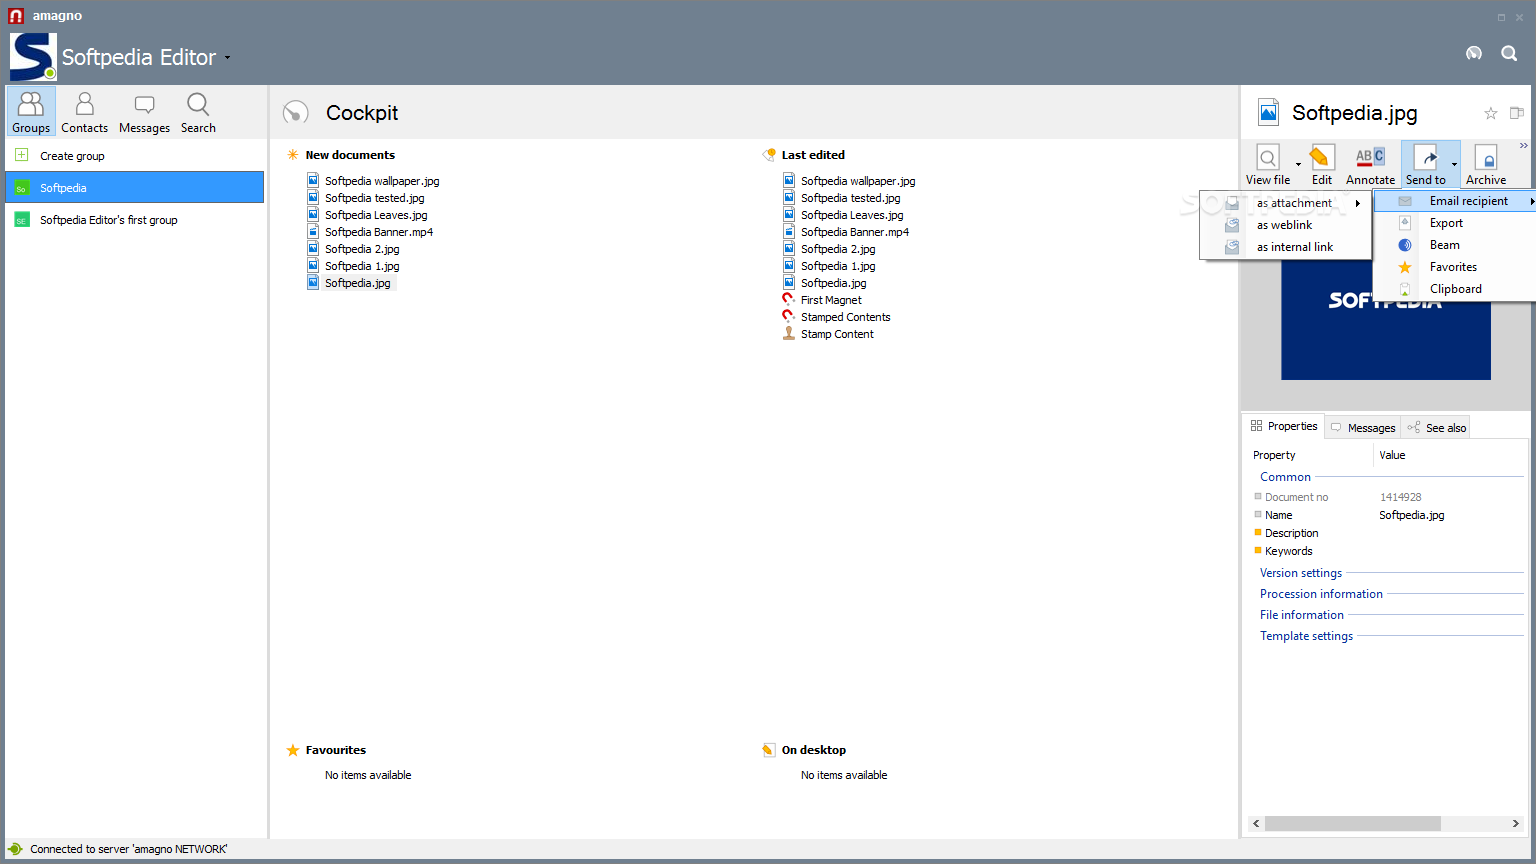Open Softpedia tested.jpg in New documents
Viewport: 1536px width, 864px height.
click(374, 198)
